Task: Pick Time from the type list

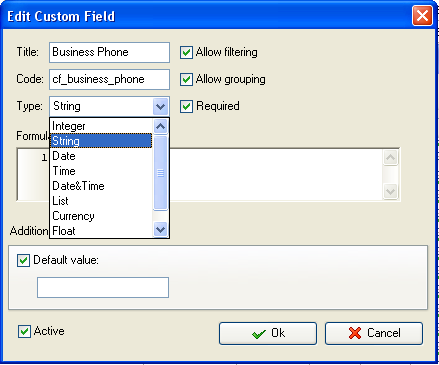Action: pyautogui.click(x=101, y=171)
